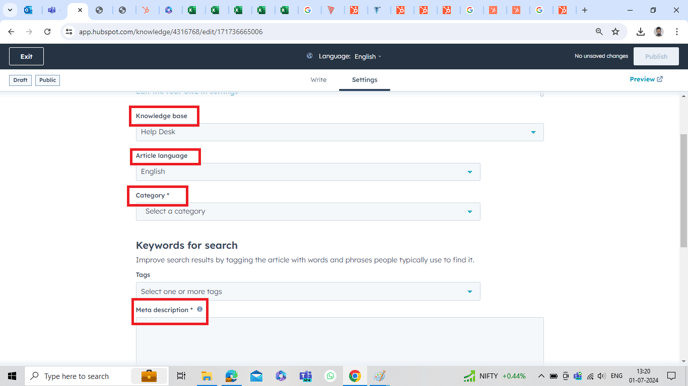688x386 pixels.
Task: Open the Tags dropdown
Action: click(x=308, y=291)
